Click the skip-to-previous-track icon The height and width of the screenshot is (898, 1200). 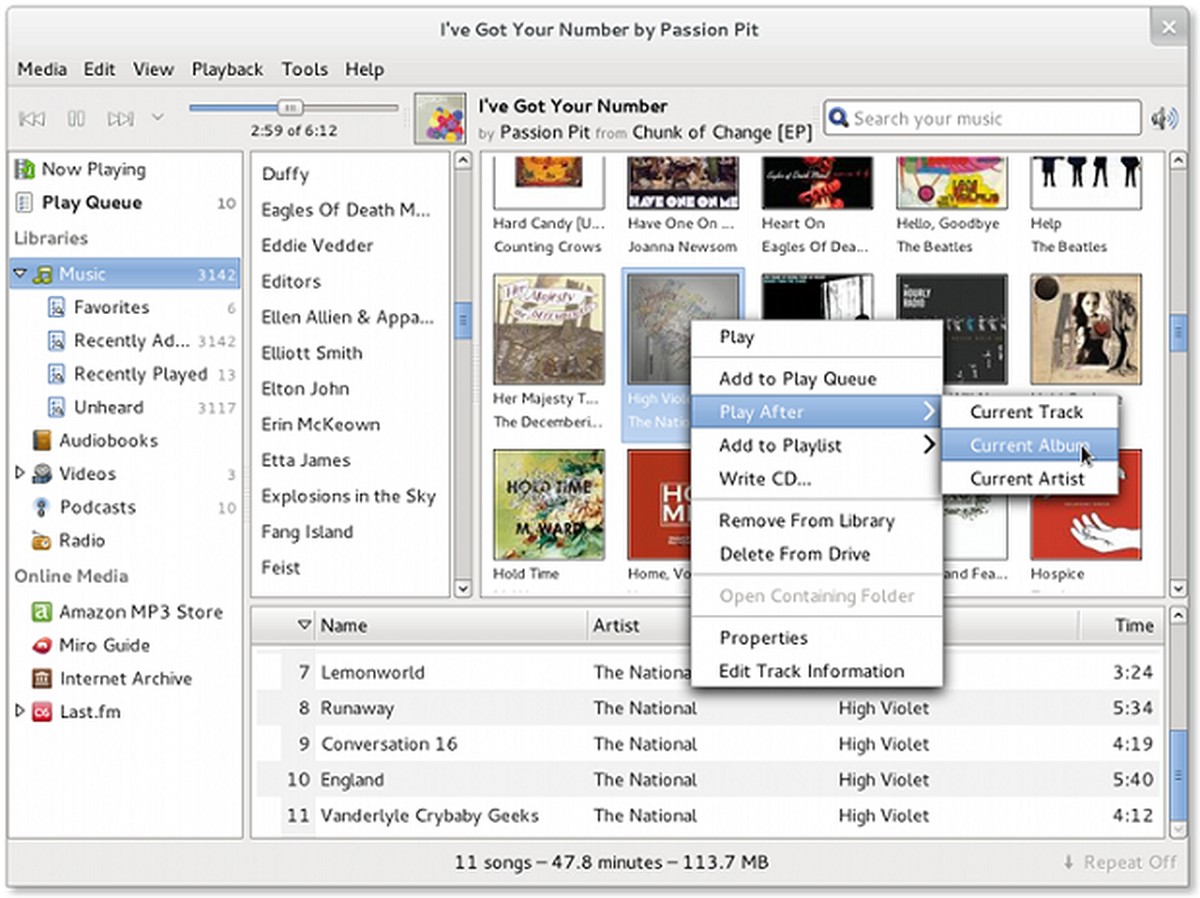(31, 117)
